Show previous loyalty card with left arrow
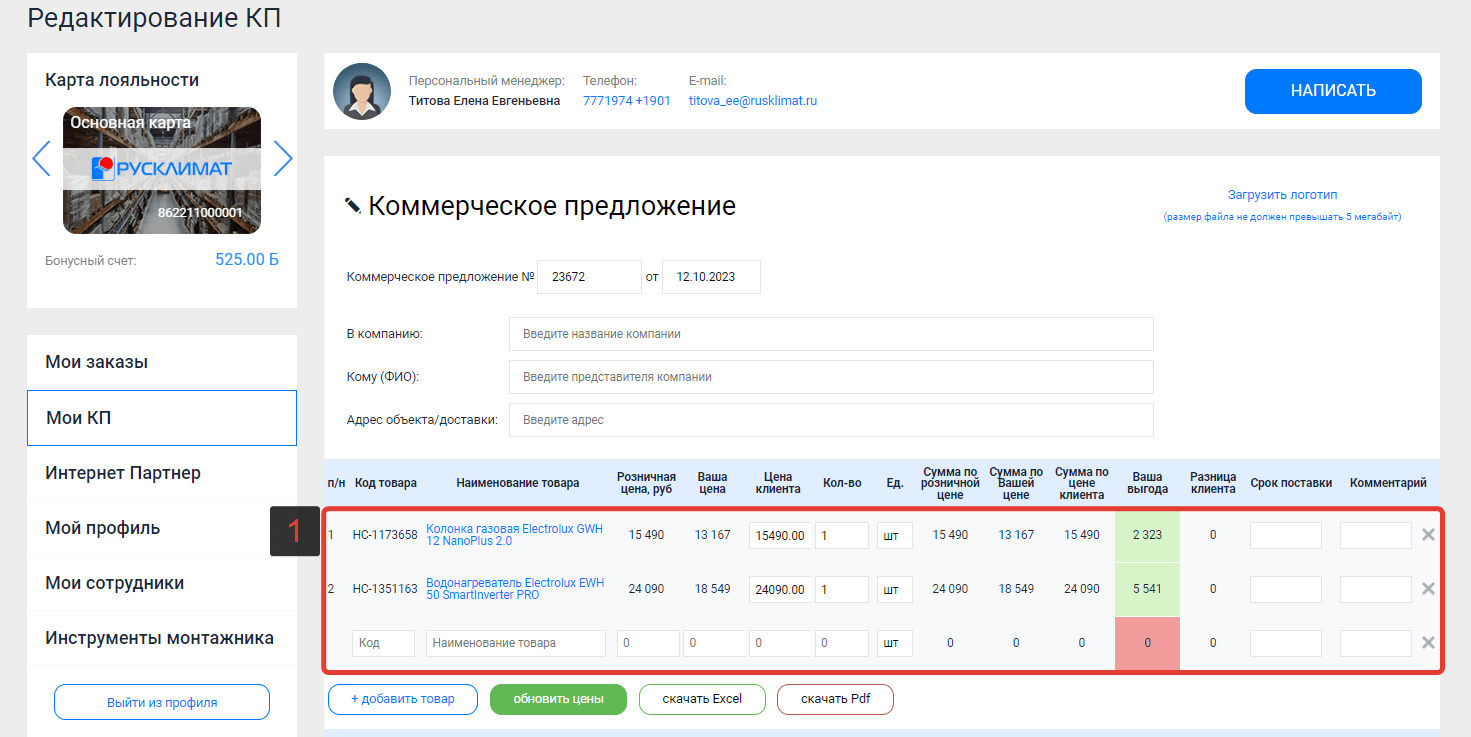 pyautogui.click(x=41, y=158)
